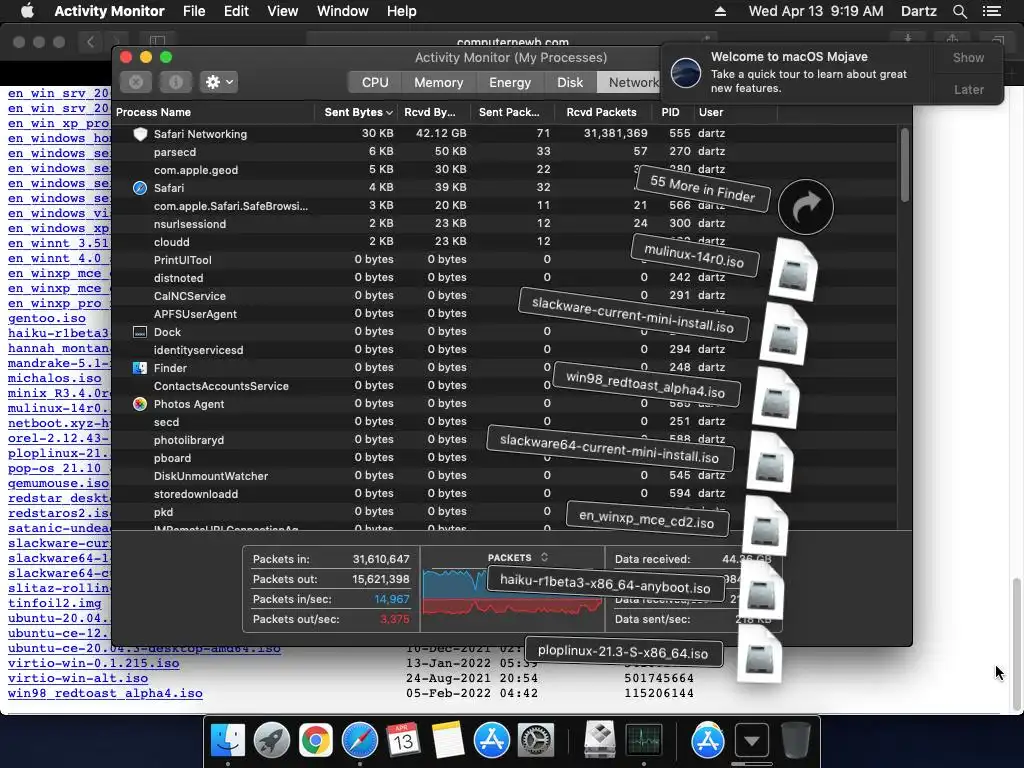Toggle Sent Bytes column sort order
Image resolution: width=1024 pixels, height=768 pixels.
tap(358, 112)
